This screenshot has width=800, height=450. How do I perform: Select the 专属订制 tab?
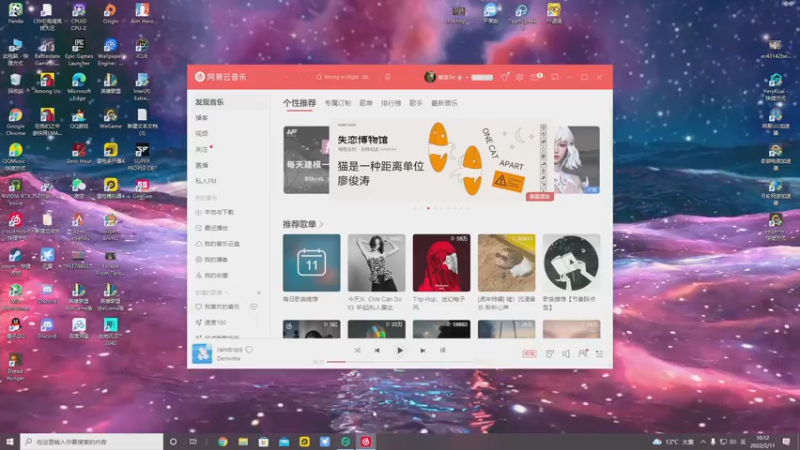coord(338,103)
